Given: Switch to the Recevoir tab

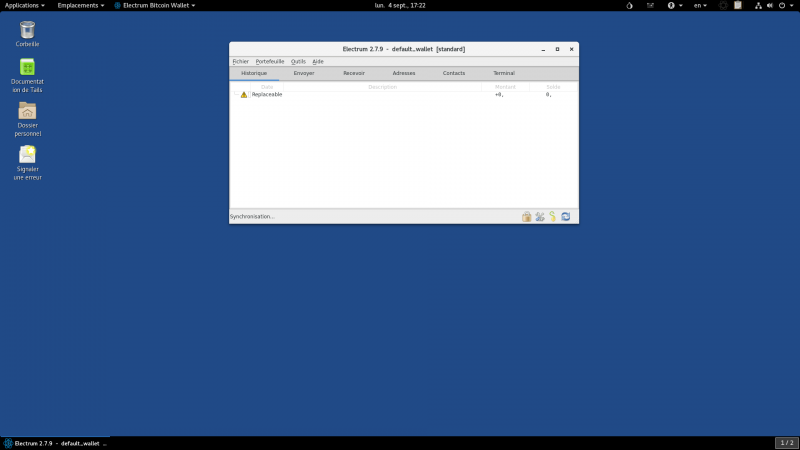Looking at the screenshot, I should (x=354, y=73).
